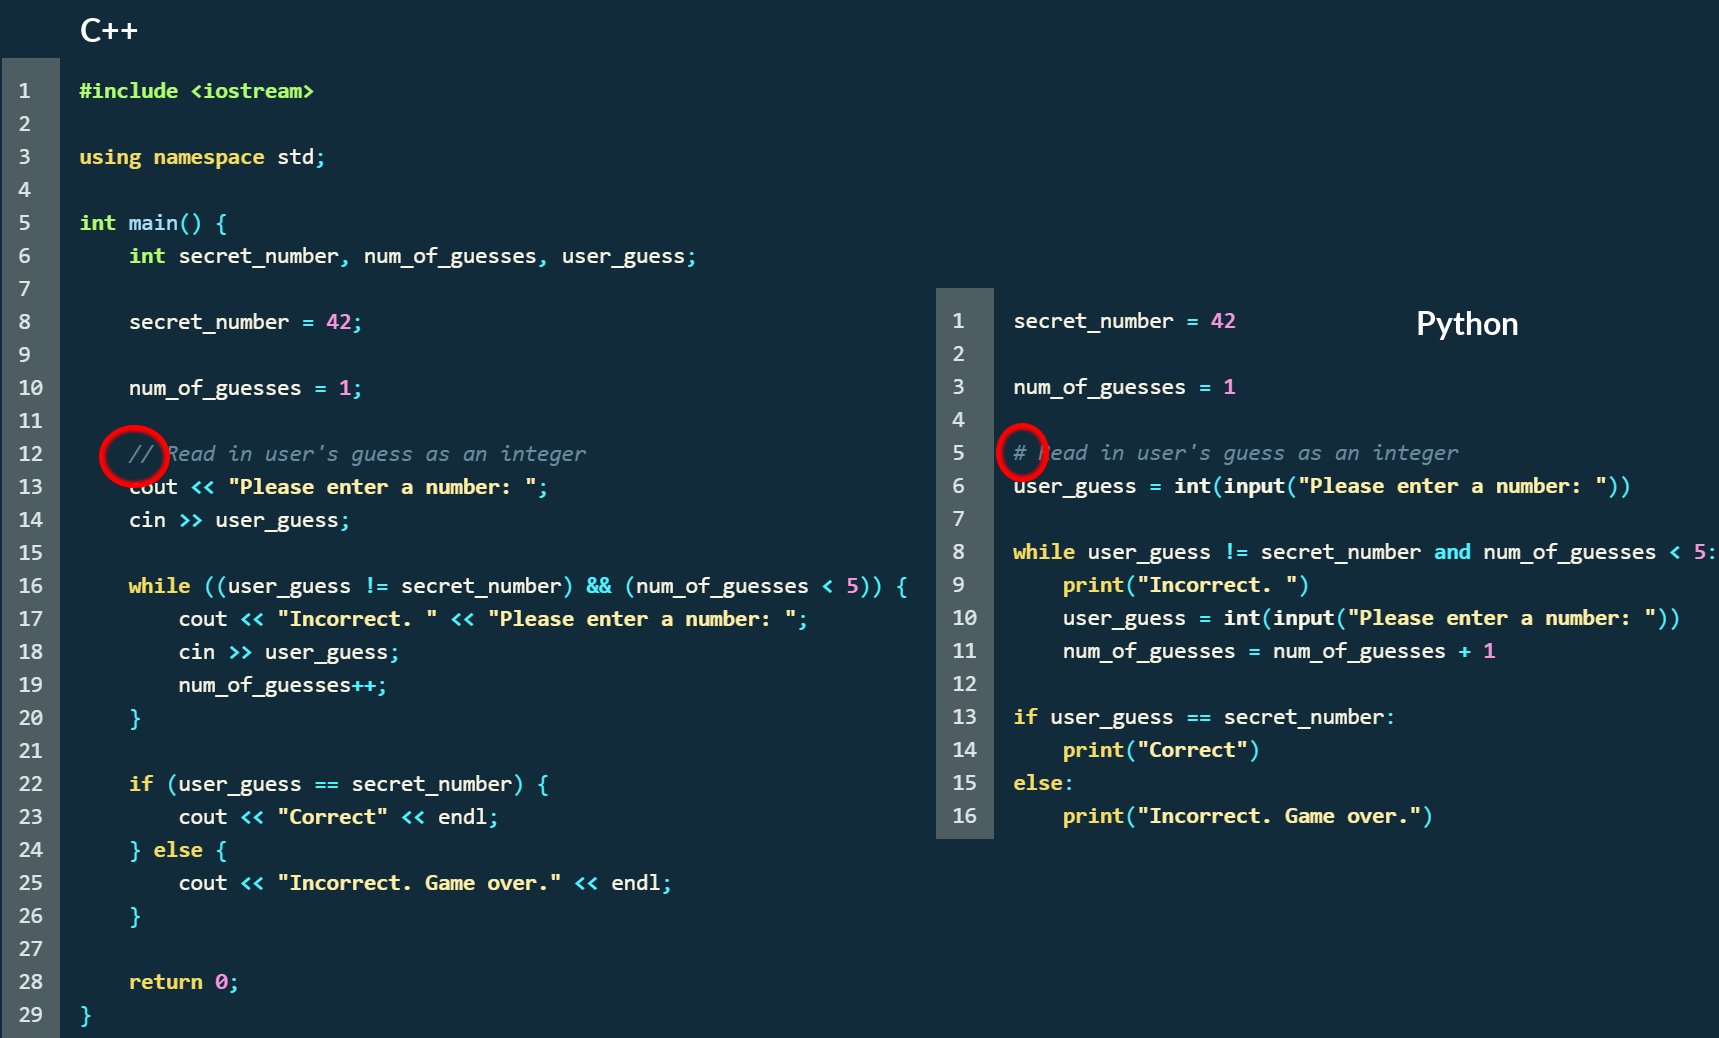Click the 'return' keyword in C++
This screenshot has height=1038, width=1719.
point(165,982)
